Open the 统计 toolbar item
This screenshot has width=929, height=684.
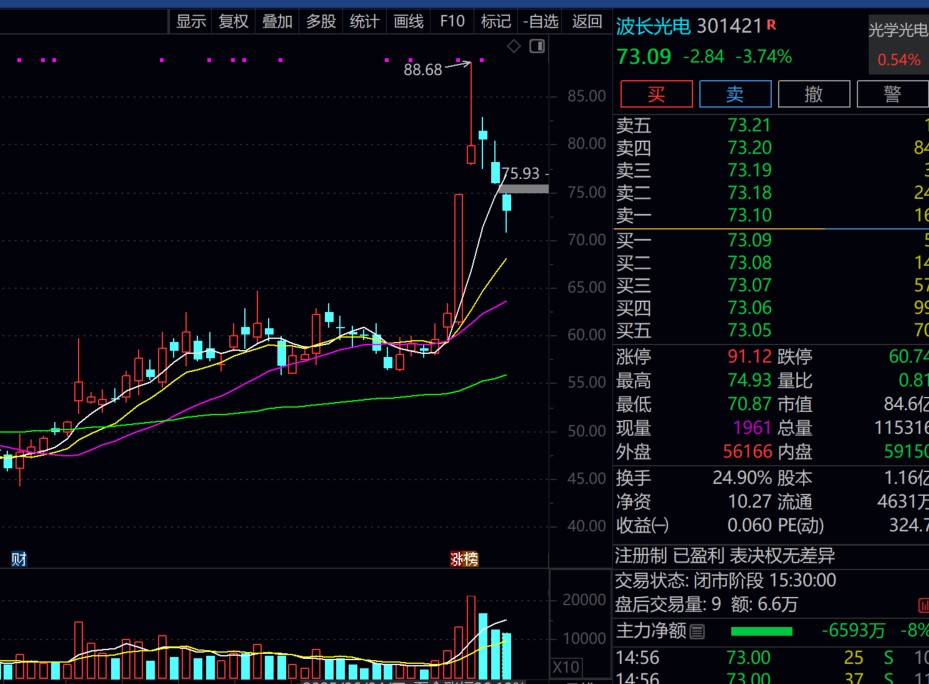click(x=364, y=22)
